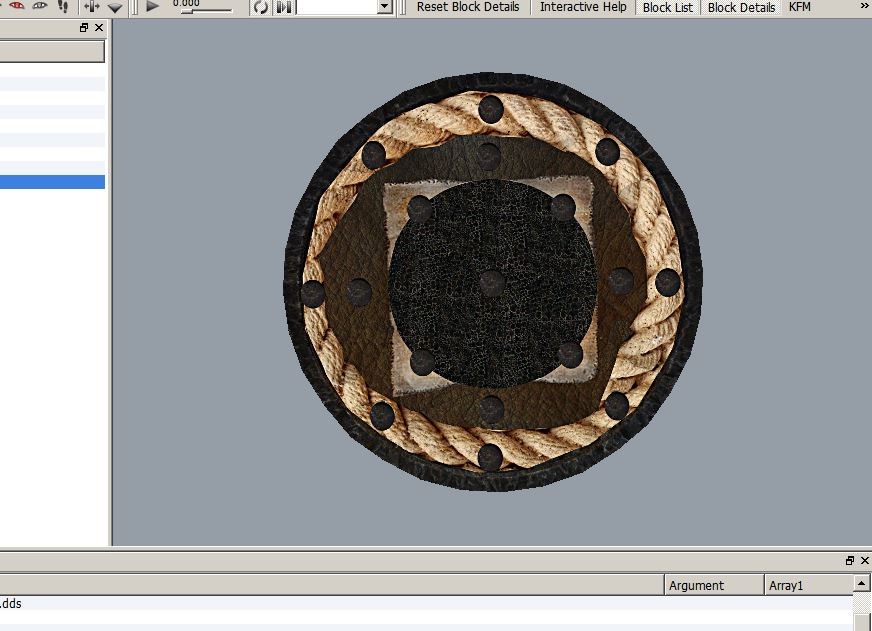Click the Argument column header
This screenshot has height=631, width=872.
(714, 585)
